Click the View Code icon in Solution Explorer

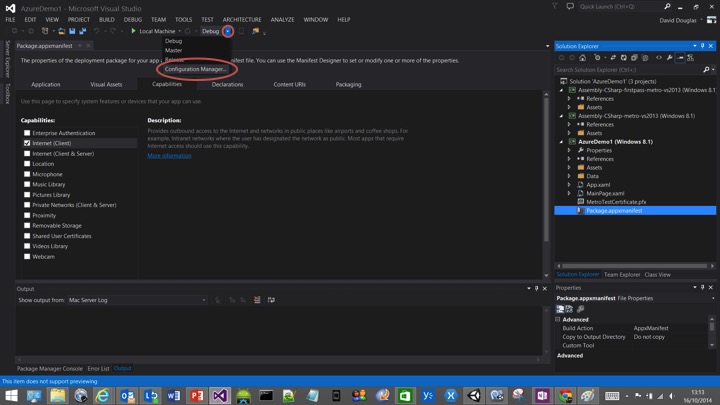point(659,57)
